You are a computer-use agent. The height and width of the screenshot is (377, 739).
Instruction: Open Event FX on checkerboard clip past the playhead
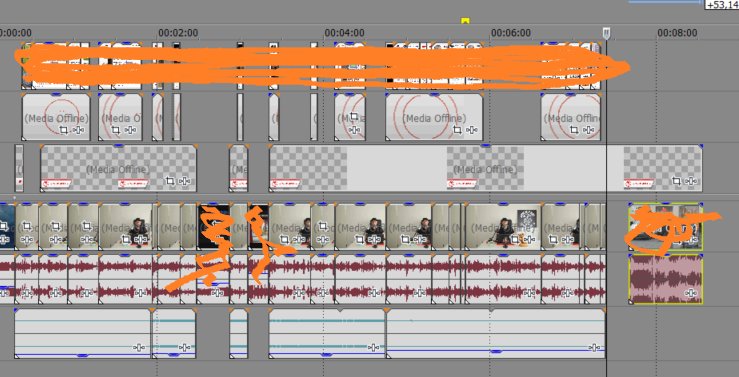691,181
